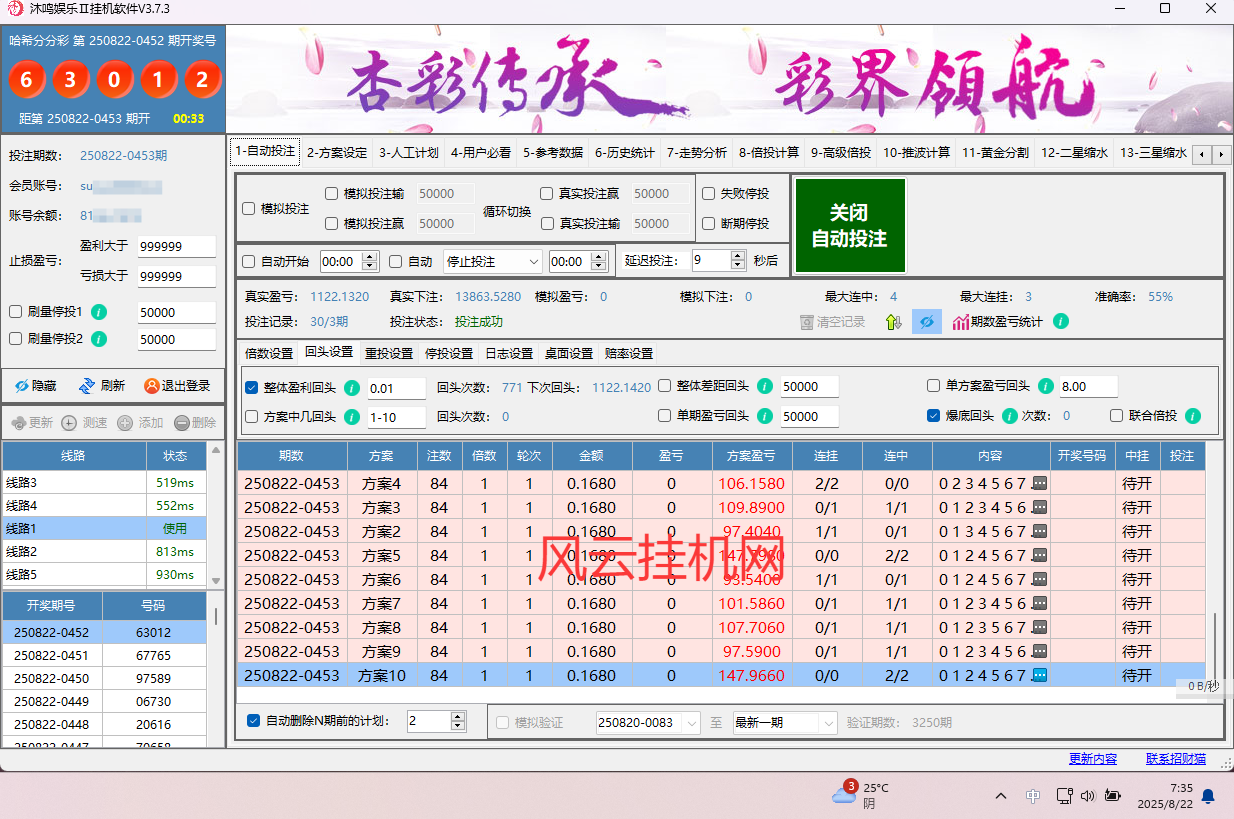The height and width of the screenshot is (819, 1234).
Task: Open the 停止投注 dropdown
Action: [492, 261]
